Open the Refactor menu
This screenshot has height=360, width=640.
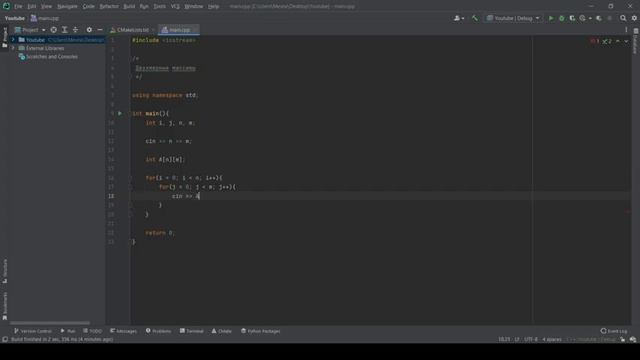(109, 7)
